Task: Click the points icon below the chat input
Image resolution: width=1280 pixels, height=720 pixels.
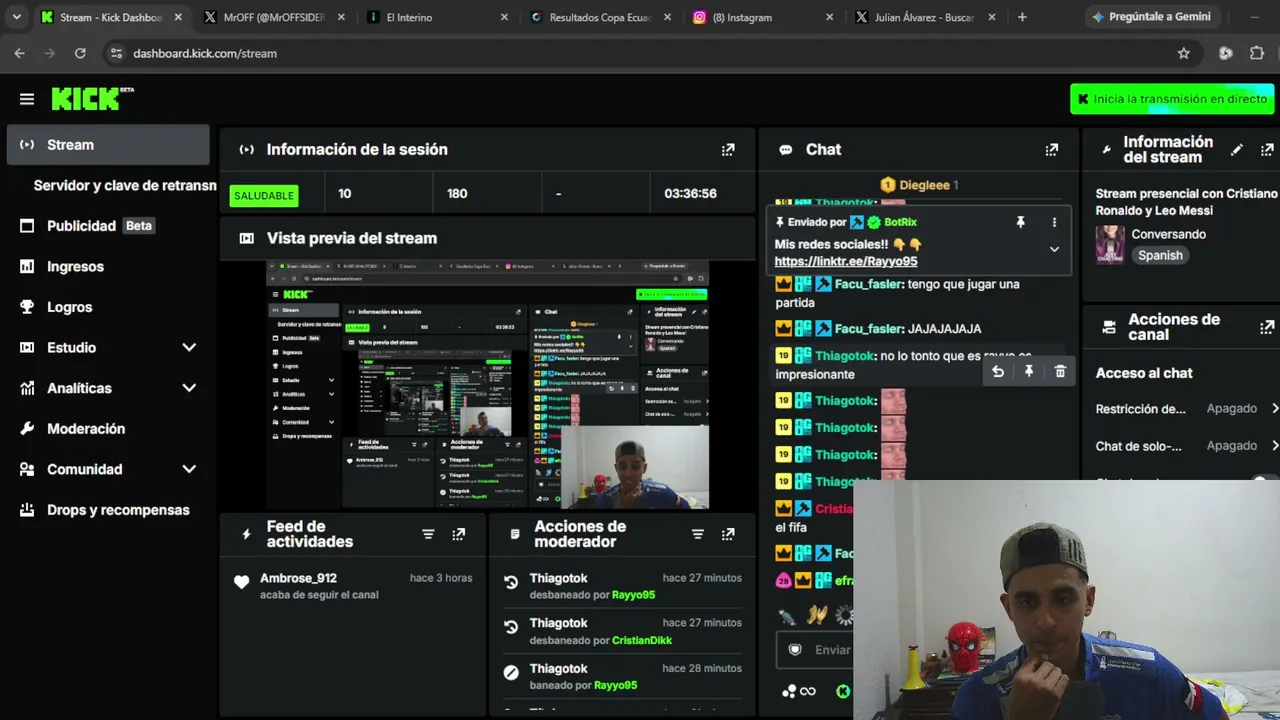Action: [798, 691]
